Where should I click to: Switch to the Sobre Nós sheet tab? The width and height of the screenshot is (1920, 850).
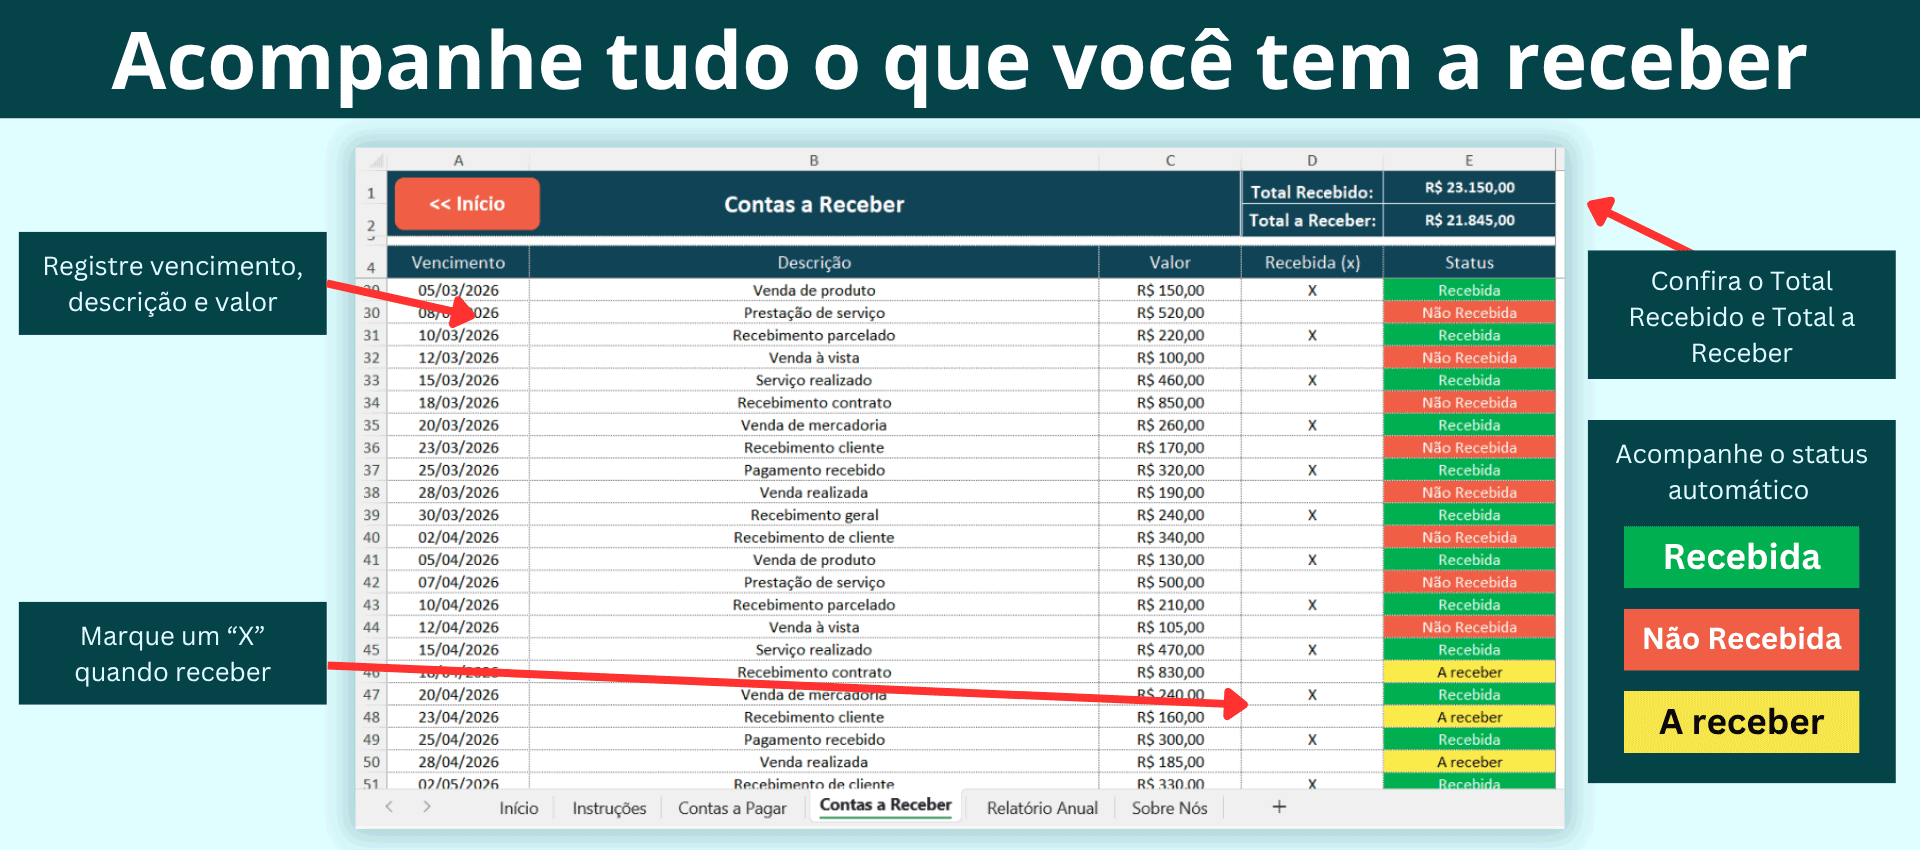tap(1169, 808)
